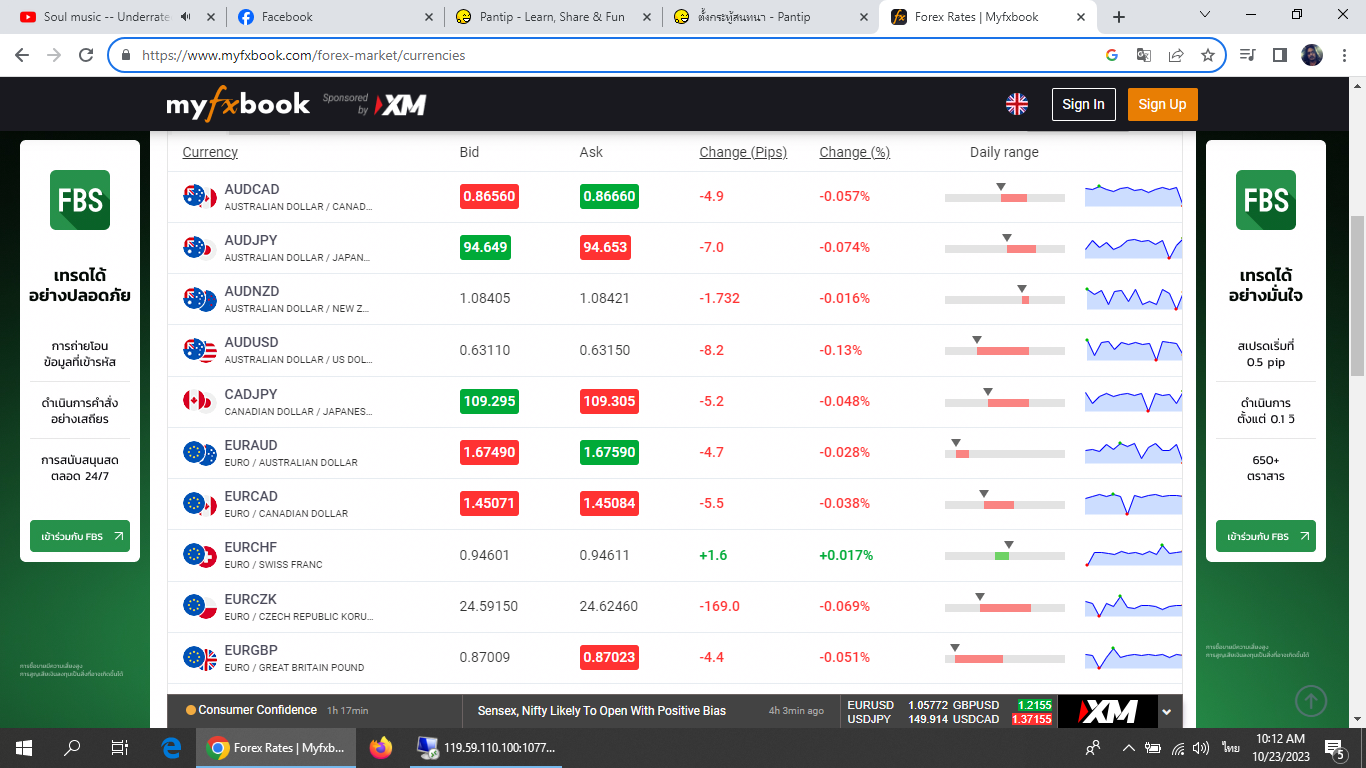Mute the Soul music tab audio icon

186,17
